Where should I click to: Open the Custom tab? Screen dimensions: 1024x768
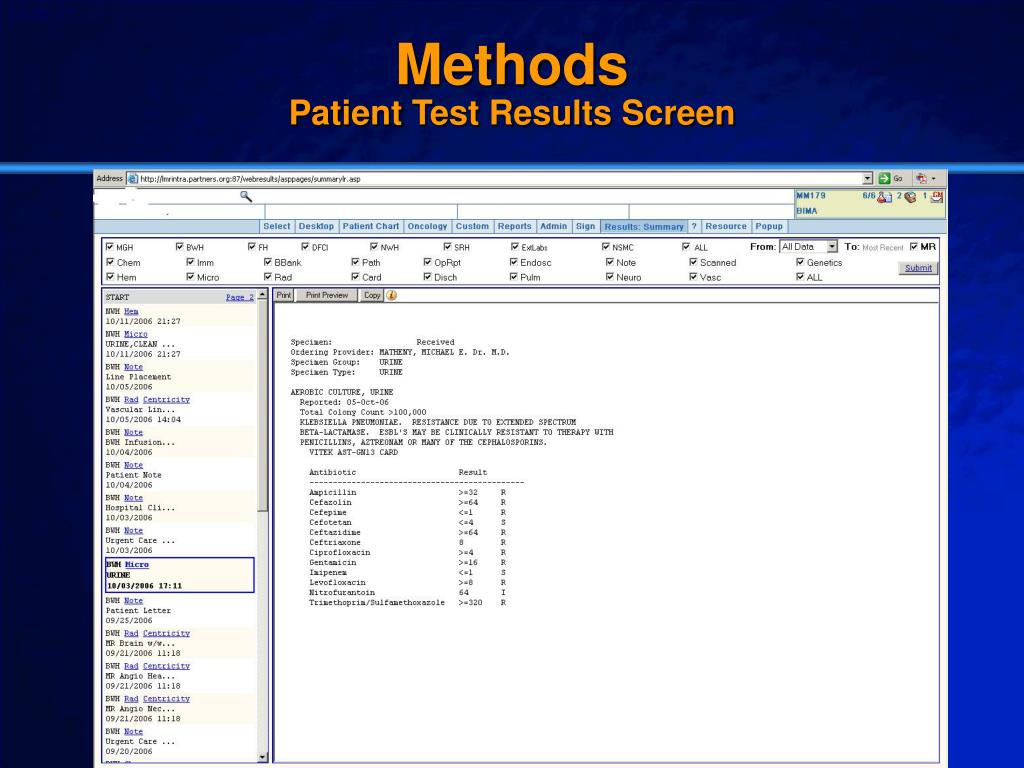(x=472, y=226)
